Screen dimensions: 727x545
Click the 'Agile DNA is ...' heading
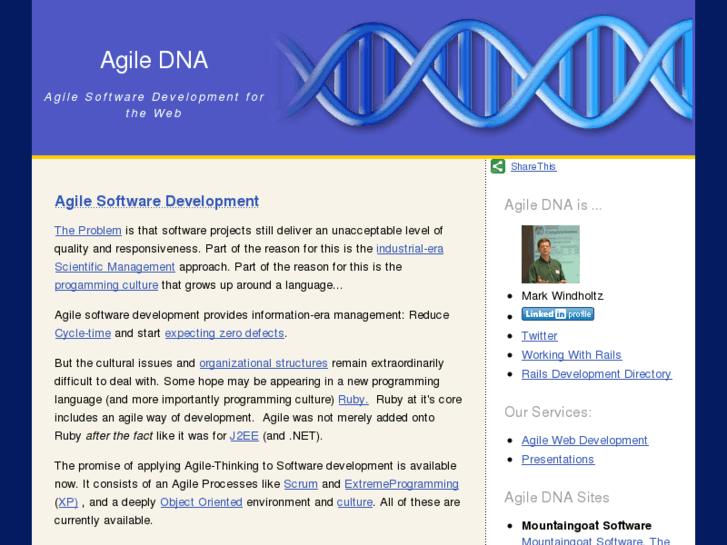tap(553, 205)
